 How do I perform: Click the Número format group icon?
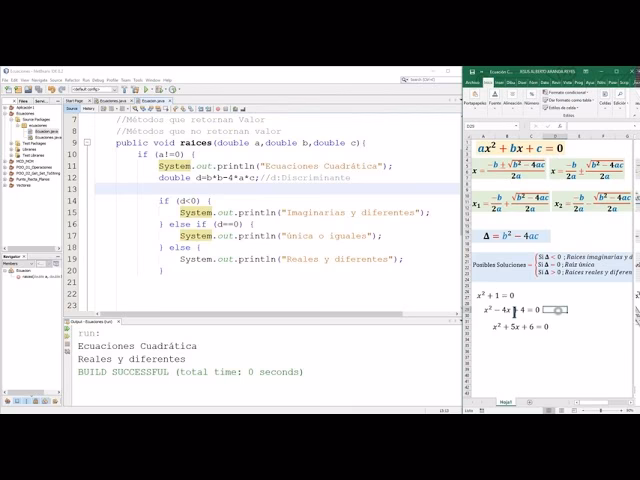click(x=532, y=97)
